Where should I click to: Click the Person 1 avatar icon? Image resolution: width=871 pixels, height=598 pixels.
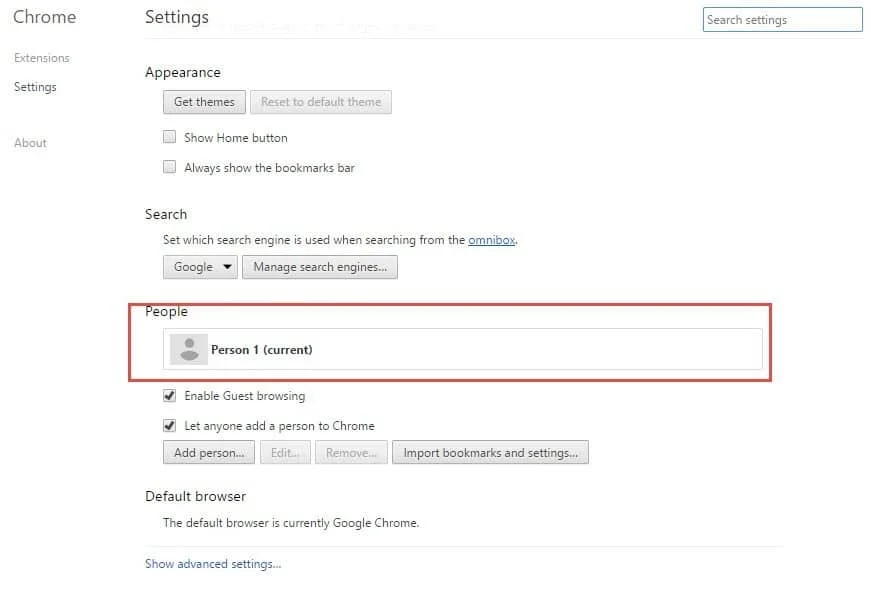click(x=188, y=349)
